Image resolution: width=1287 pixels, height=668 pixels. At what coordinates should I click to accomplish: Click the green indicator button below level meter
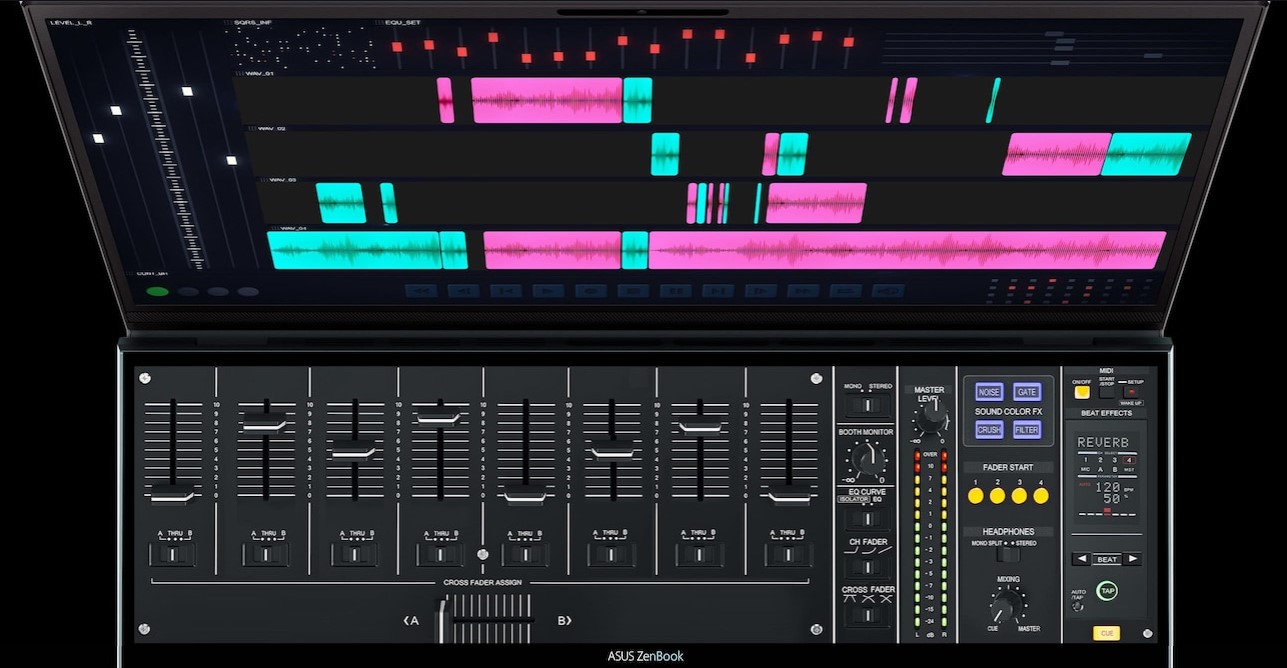(x=157, y=292)
